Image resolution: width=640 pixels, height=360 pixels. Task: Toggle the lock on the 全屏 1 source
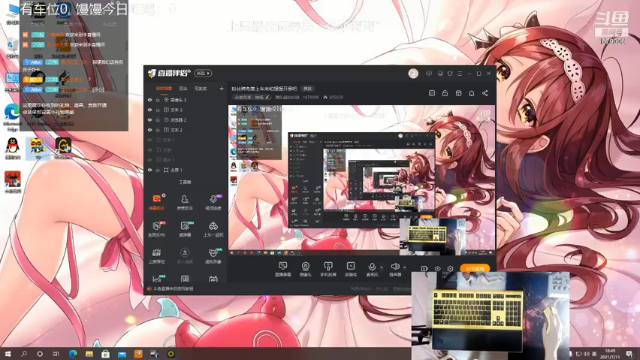point(158,170)
